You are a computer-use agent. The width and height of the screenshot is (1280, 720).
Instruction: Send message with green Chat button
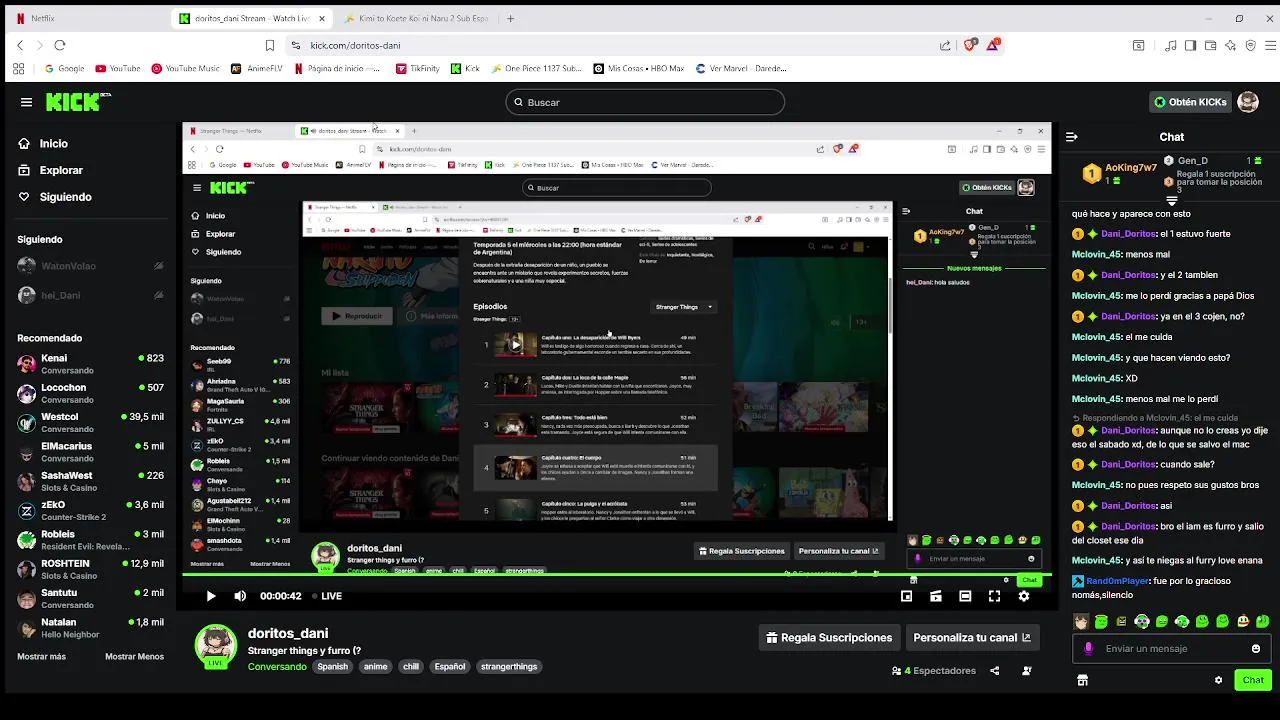(x=1253, y=680)
